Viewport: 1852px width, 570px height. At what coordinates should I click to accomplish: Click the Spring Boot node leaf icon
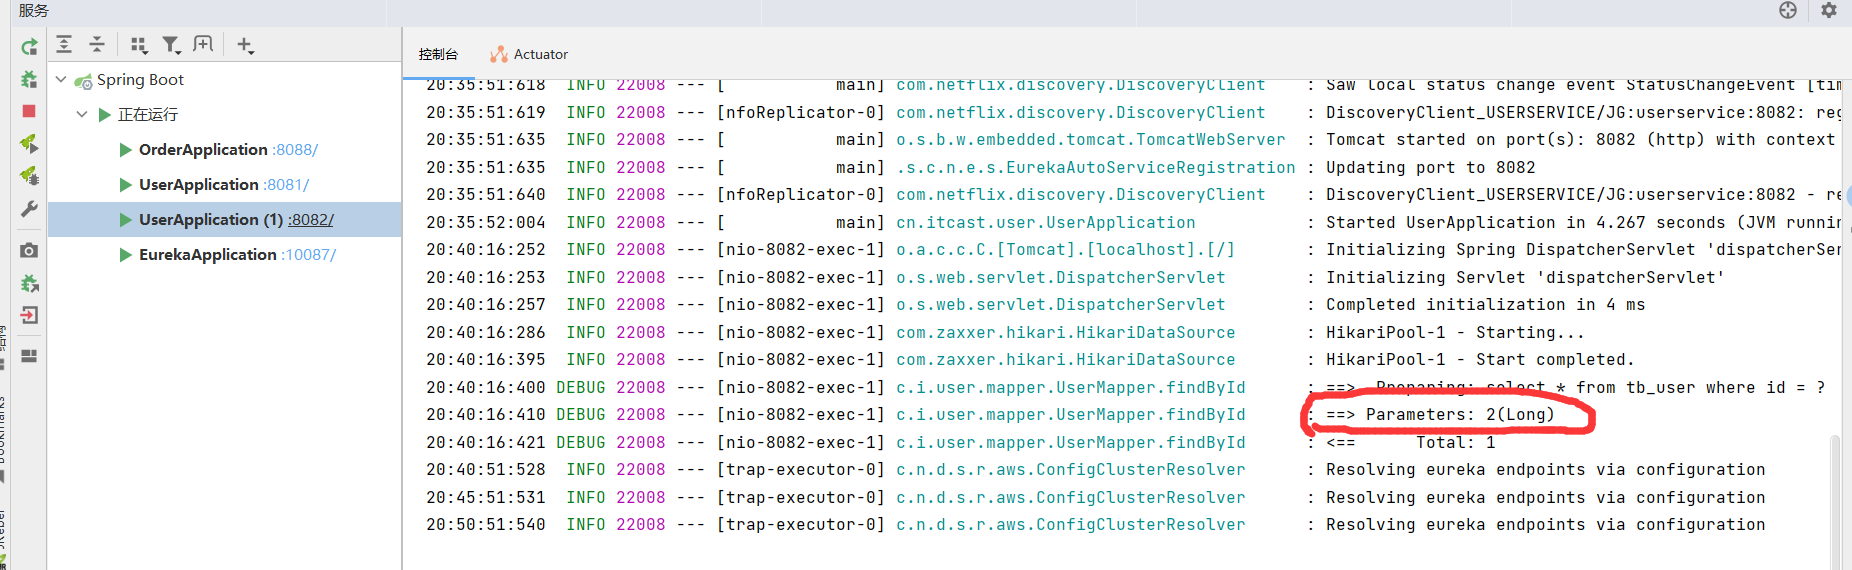pos(84,81)
